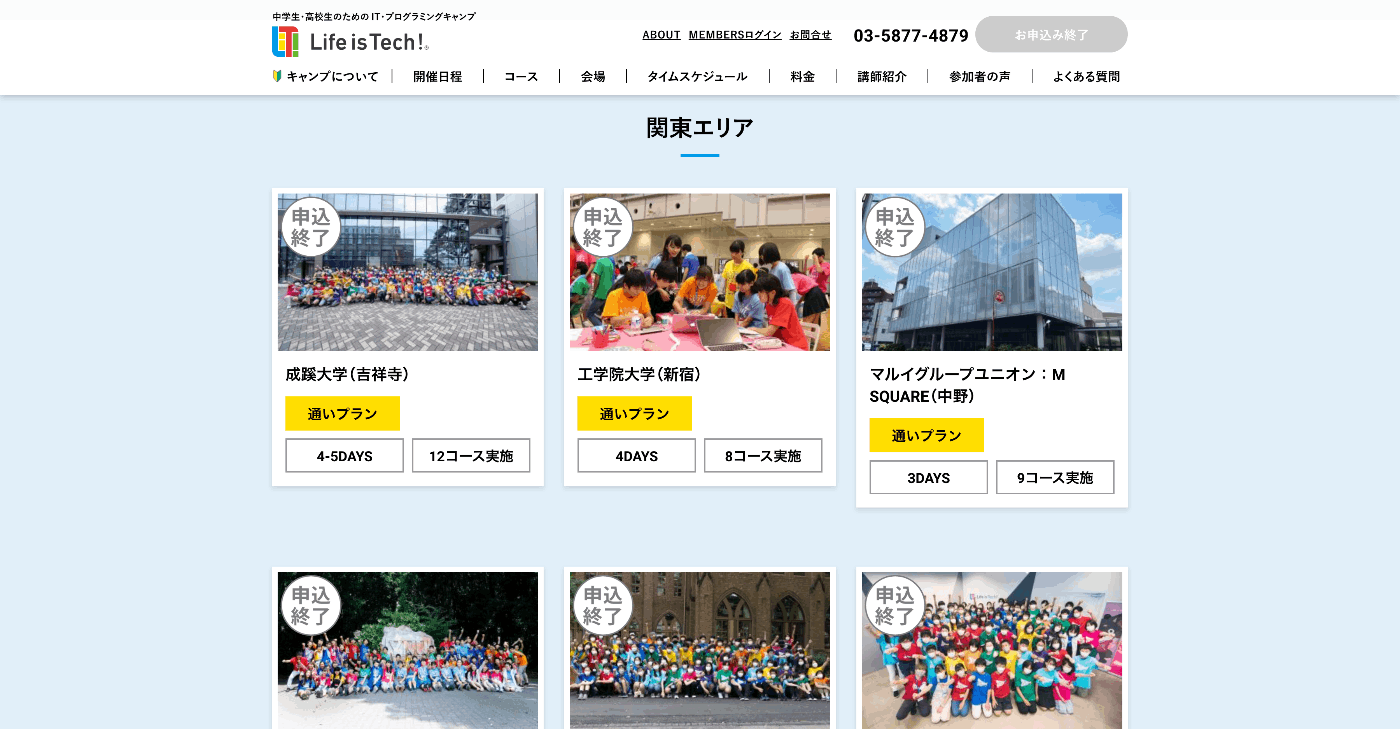Open the outdoor forest group photo card
Image resolution: width=1400 pixels, height=729 pixels.
coord(408,650)
